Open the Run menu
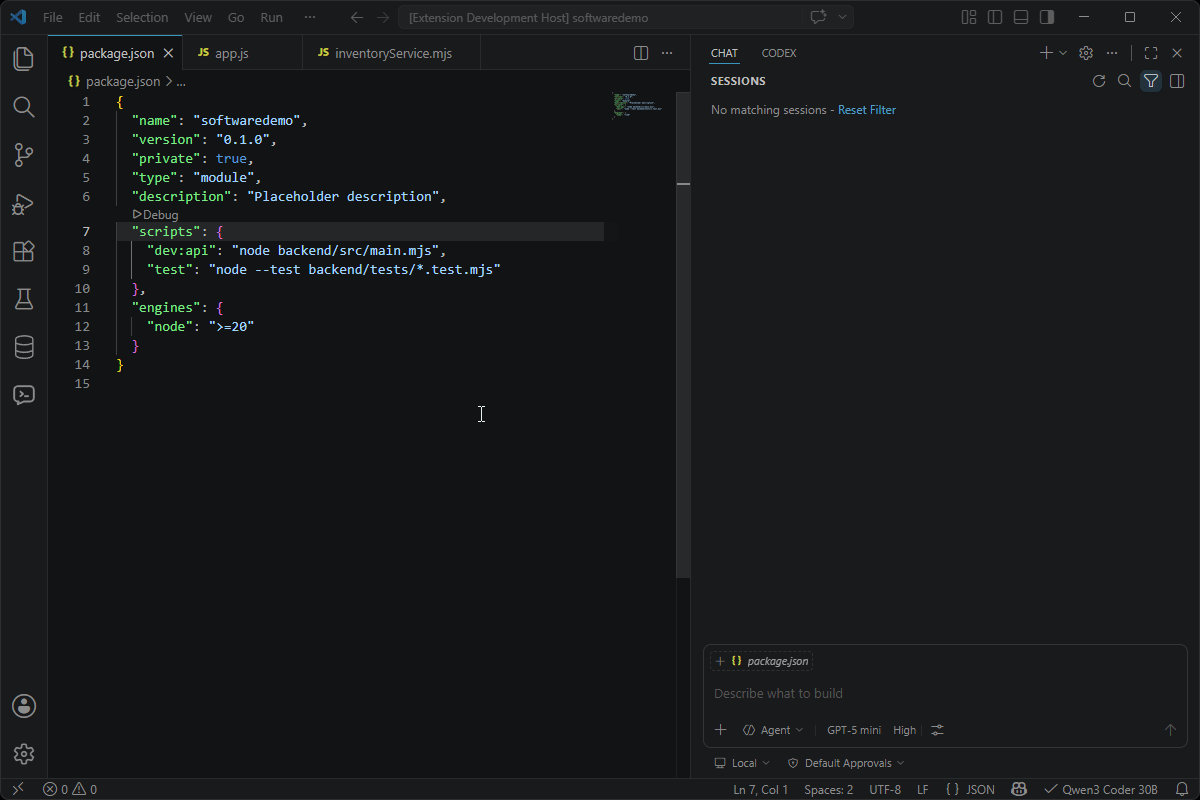1200x800 pixels. 271,17
